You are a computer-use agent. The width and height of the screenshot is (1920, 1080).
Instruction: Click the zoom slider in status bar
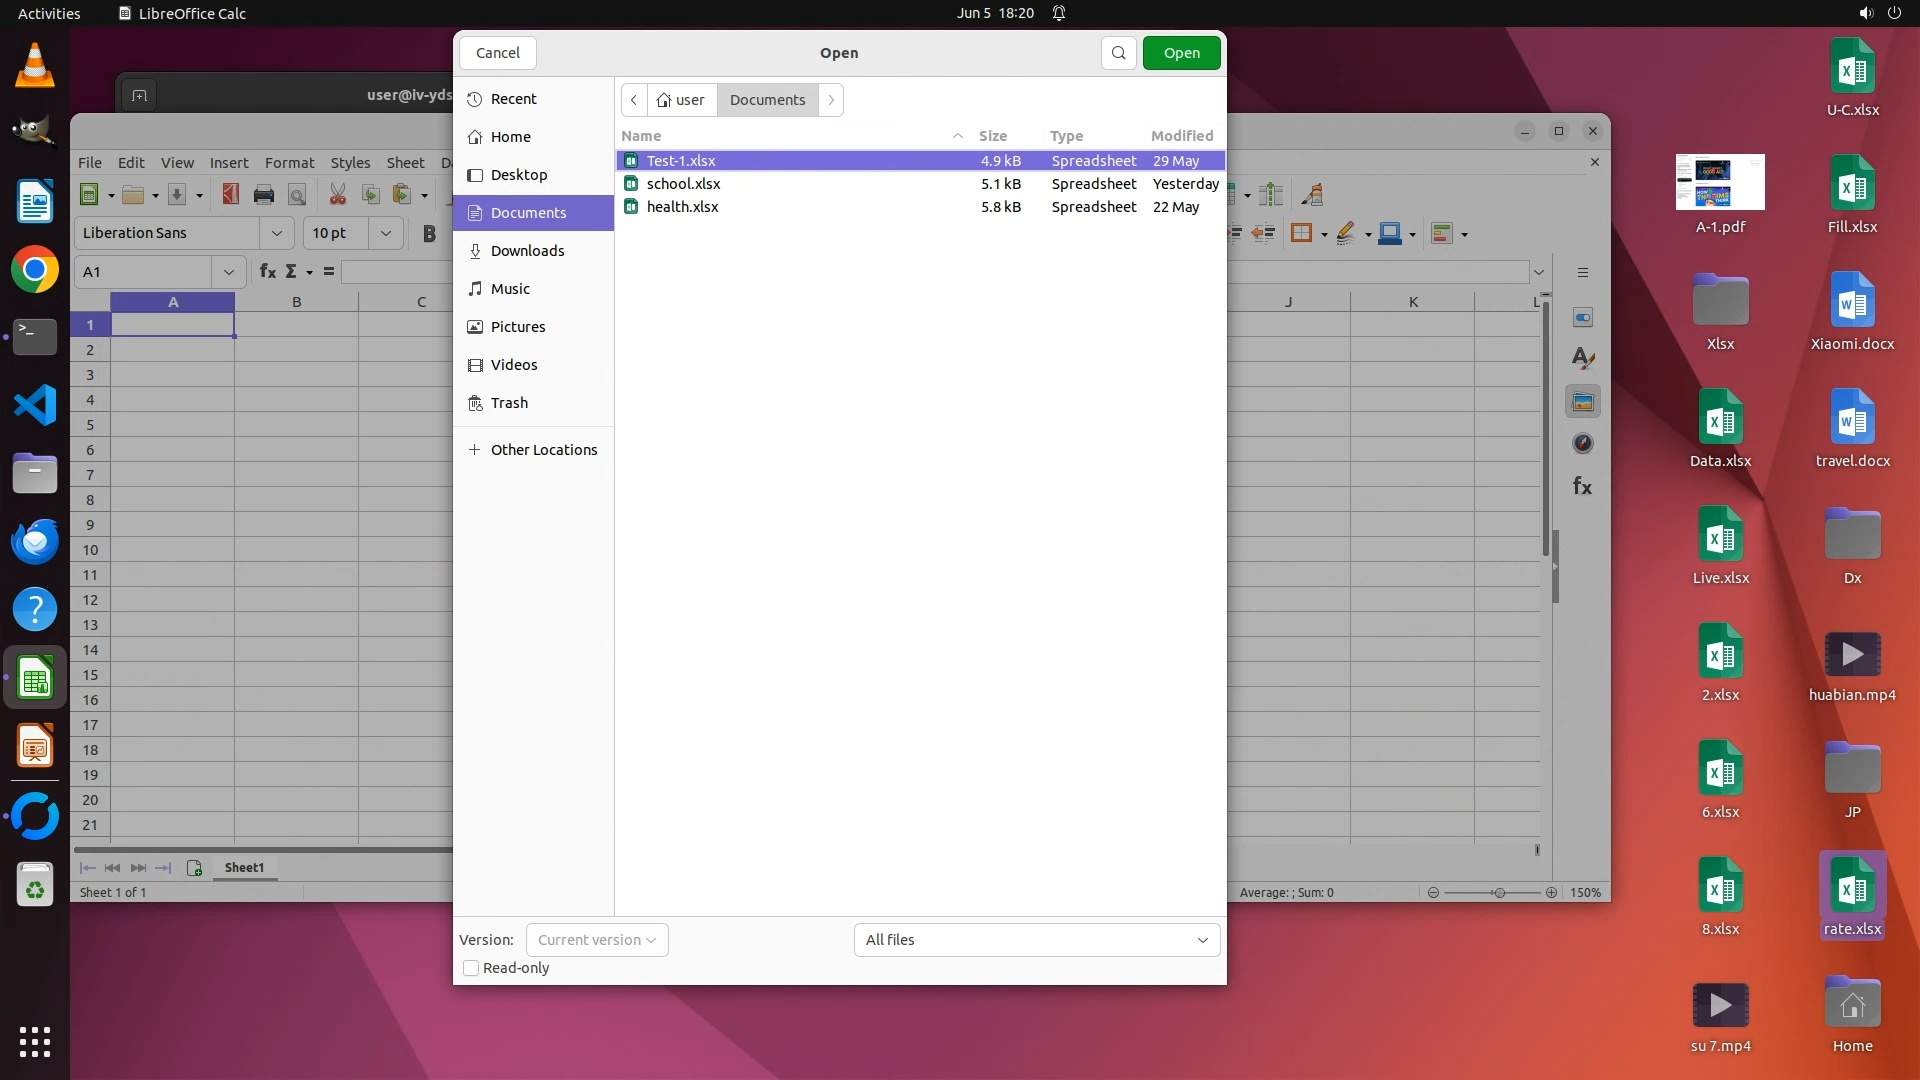[x=1497, y=892]
